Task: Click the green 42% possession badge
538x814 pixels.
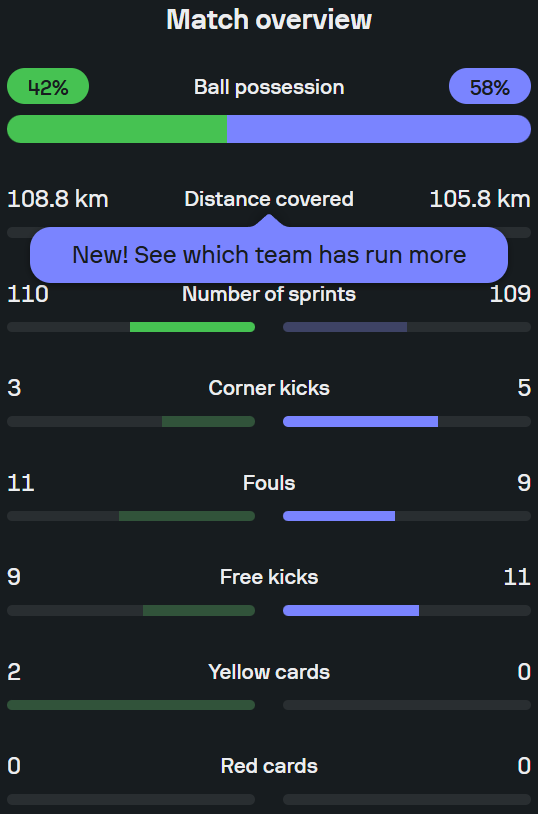Action: pos(48,86)
